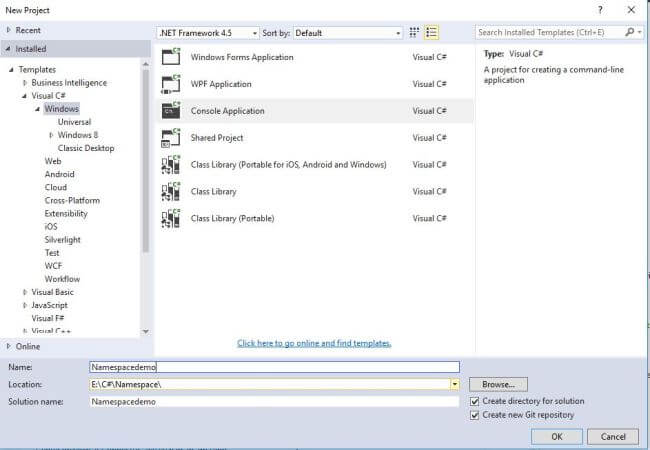Open the .NET Framework 4.5 dropdown

pos(208,33)
